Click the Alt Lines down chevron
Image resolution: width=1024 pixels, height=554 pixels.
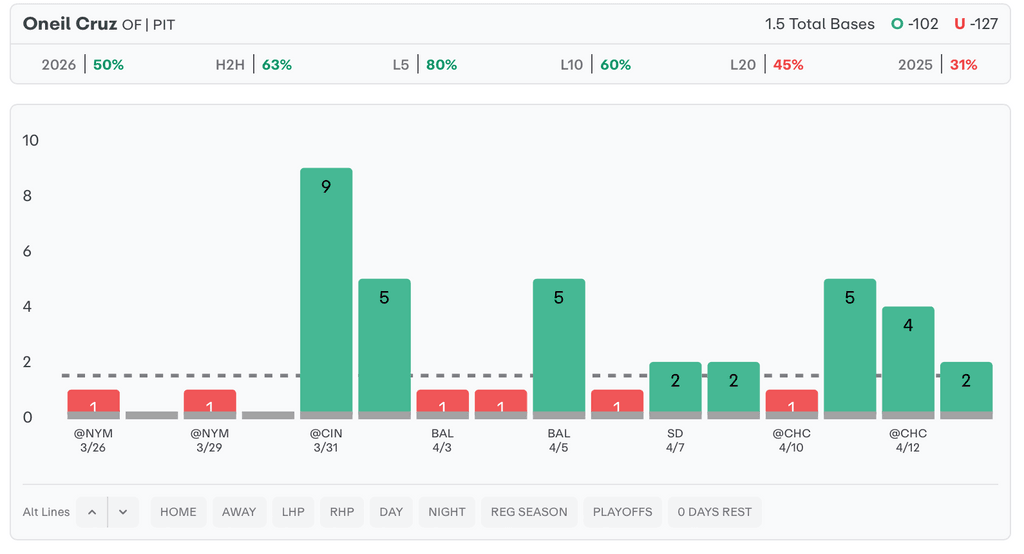(123, 512)
